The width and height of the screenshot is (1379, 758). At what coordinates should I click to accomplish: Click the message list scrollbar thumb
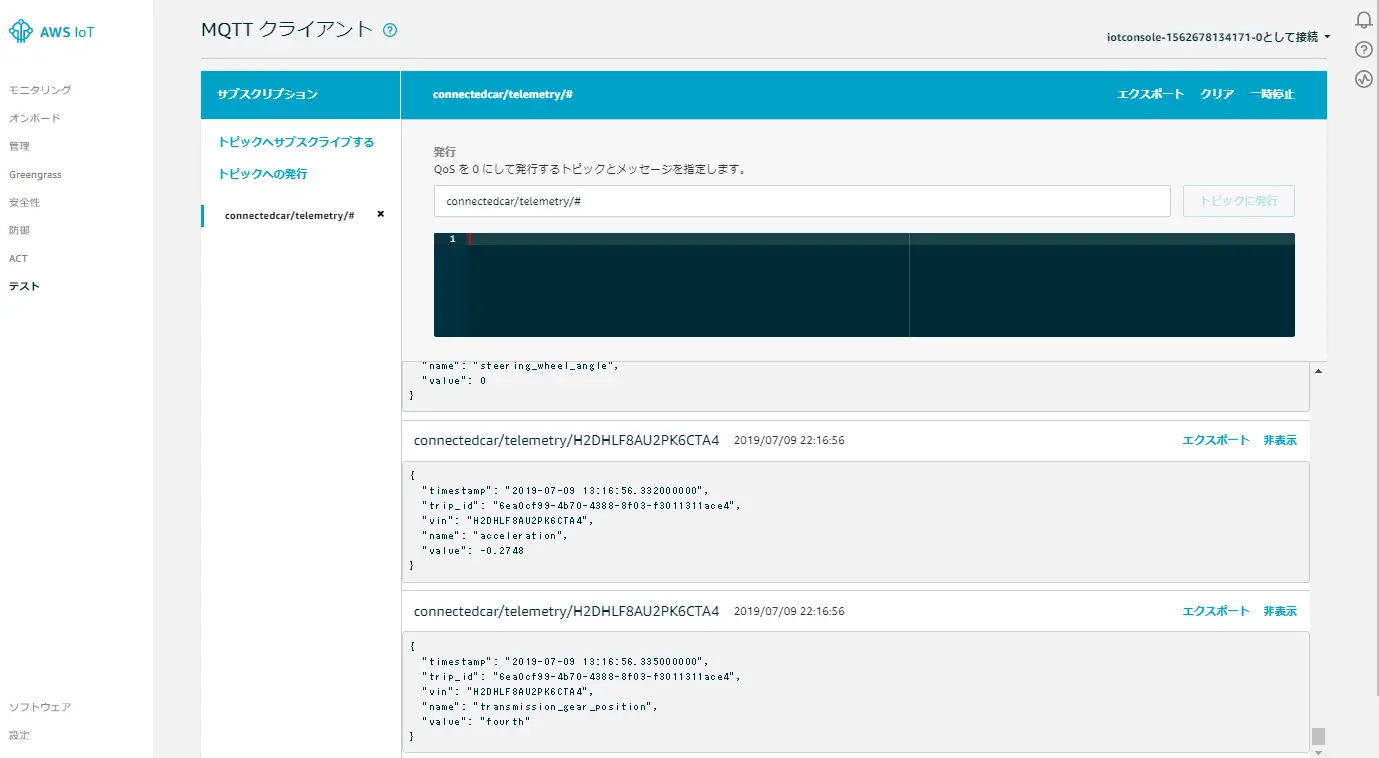tap(1318, 736)
